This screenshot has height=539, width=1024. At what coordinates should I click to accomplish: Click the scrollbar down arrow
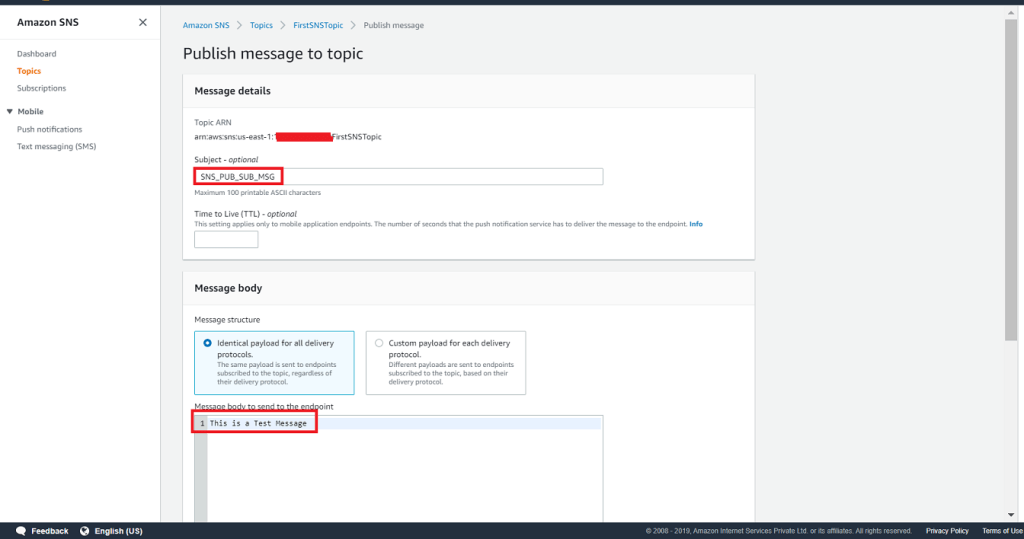coord(1011,515)
